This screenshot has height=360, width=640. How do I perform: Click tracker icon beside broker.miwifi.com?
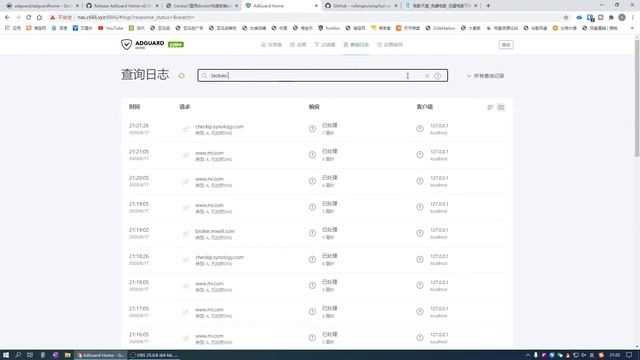[x=186, y=233]
